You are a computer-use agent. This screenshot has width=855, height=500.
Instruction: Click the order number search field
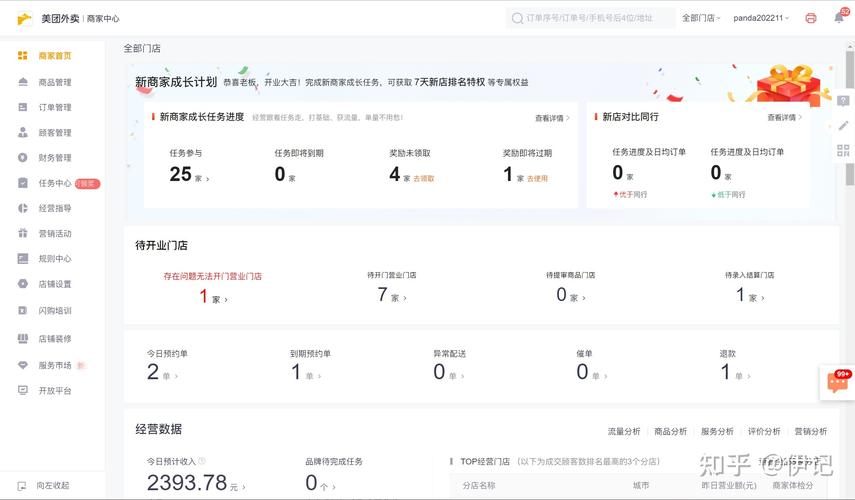point(590,18)
